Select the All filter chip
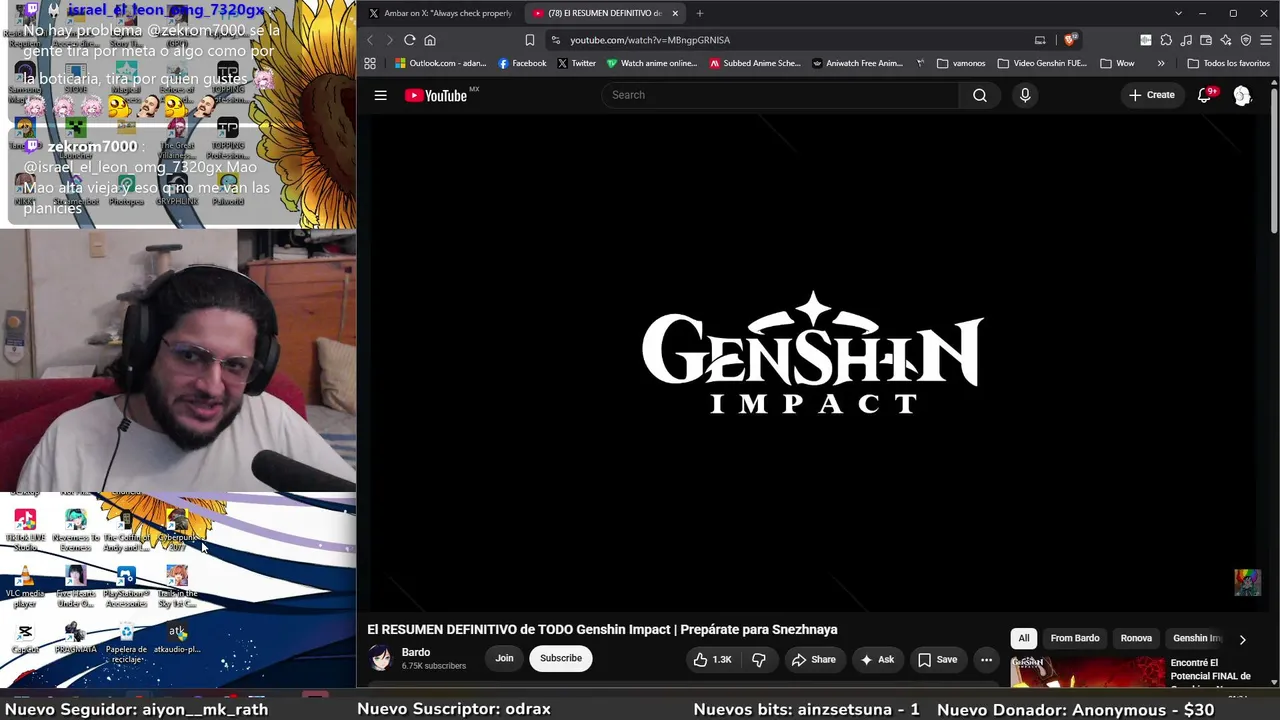Screen dimensions: 1280x720 [x=1024, y=638]
